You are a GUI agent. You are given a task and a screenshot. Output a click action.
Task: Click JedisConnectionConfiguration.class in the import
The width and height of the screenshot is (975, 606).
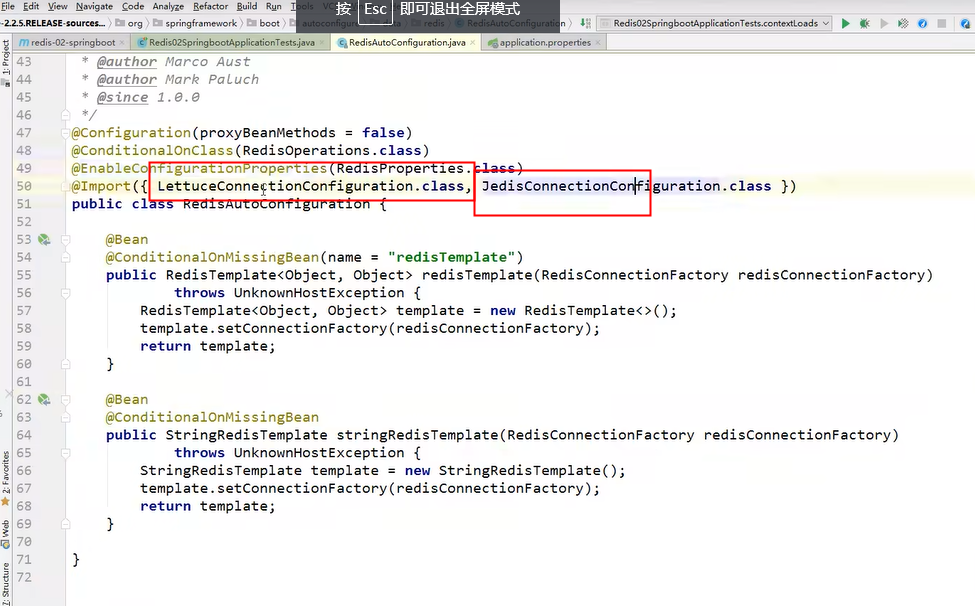point(626,186)
